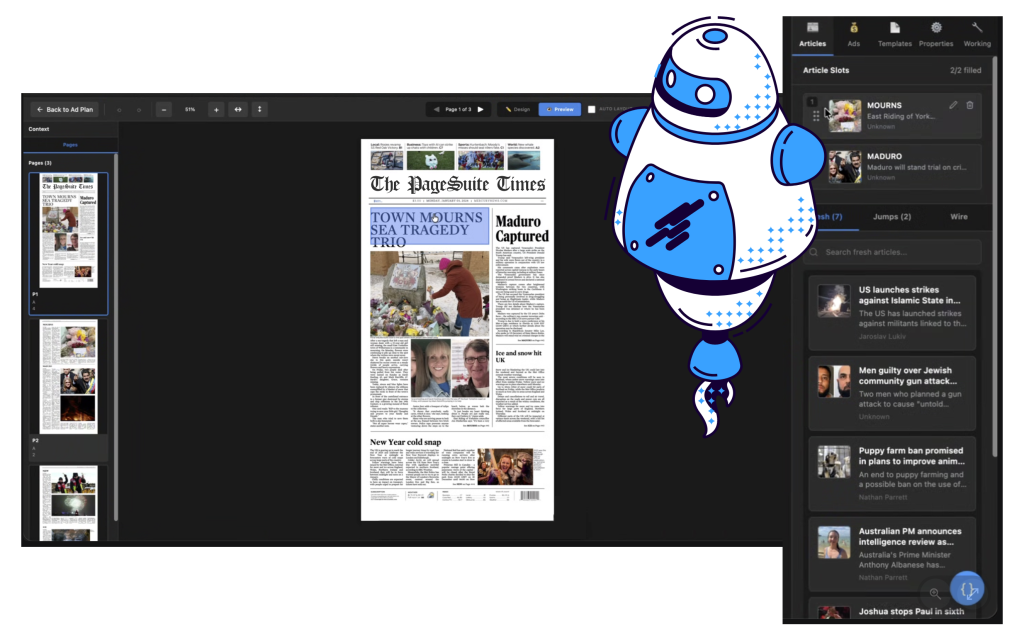
Task: Toggle the Auto Layout checkbox
Action: click(592, 109)
